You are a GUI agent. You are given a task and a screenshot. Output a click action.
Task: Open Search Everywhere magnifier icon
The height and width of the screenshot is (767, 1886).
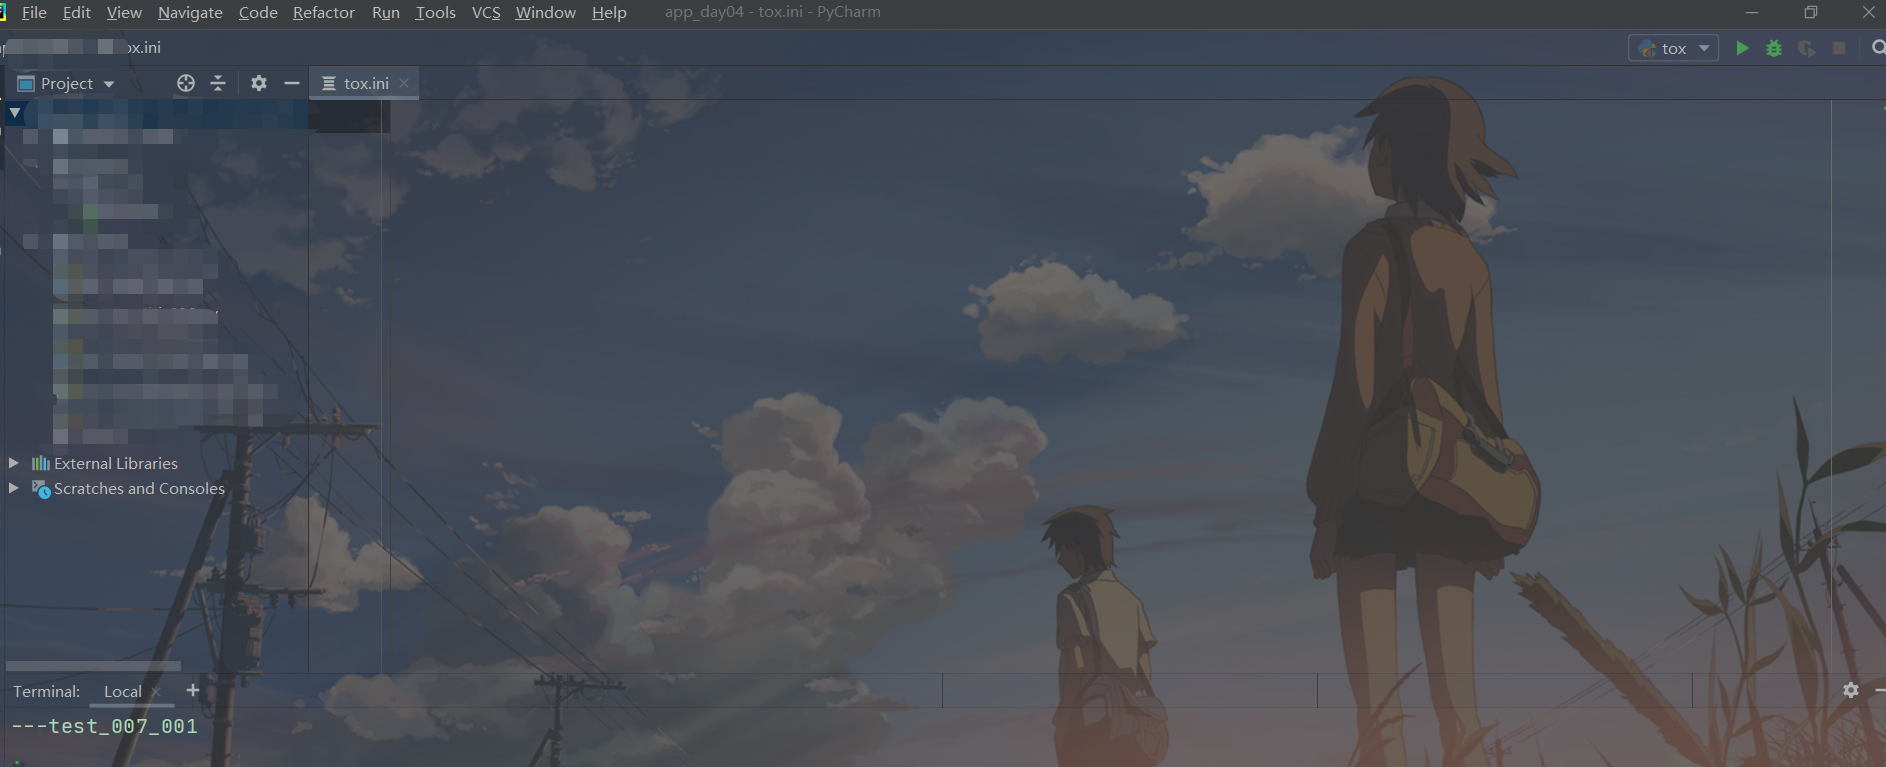[1878, 47]
